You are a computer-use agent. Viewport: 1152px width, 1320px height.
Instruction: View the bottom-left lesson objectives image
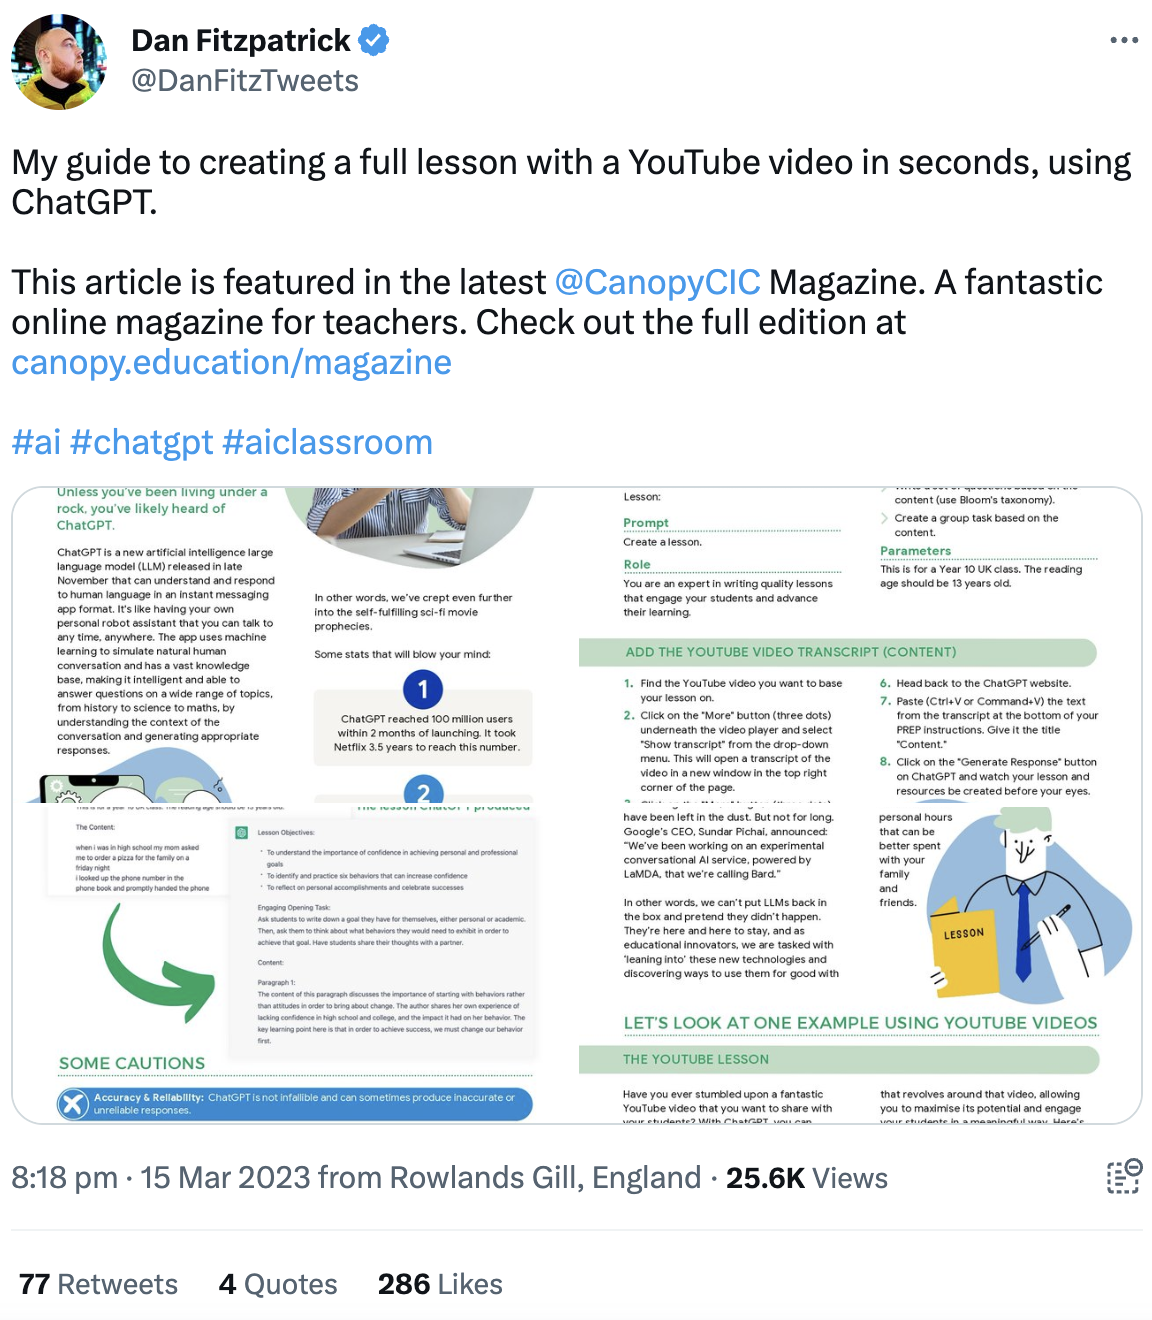(x=294, y=964)
